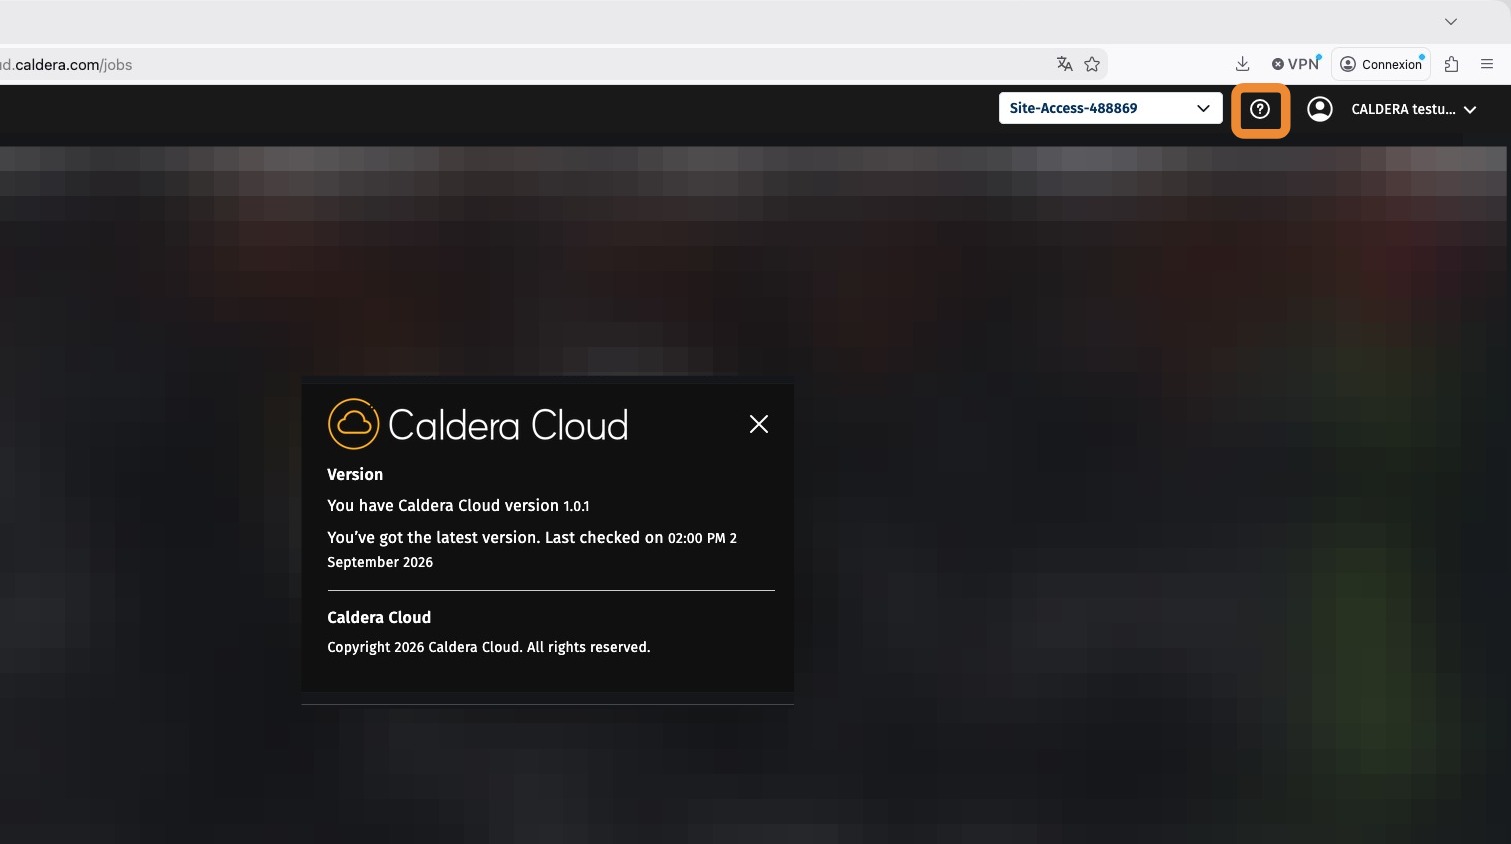Close the Caldera Cloud version dialog

pos(759,424)
